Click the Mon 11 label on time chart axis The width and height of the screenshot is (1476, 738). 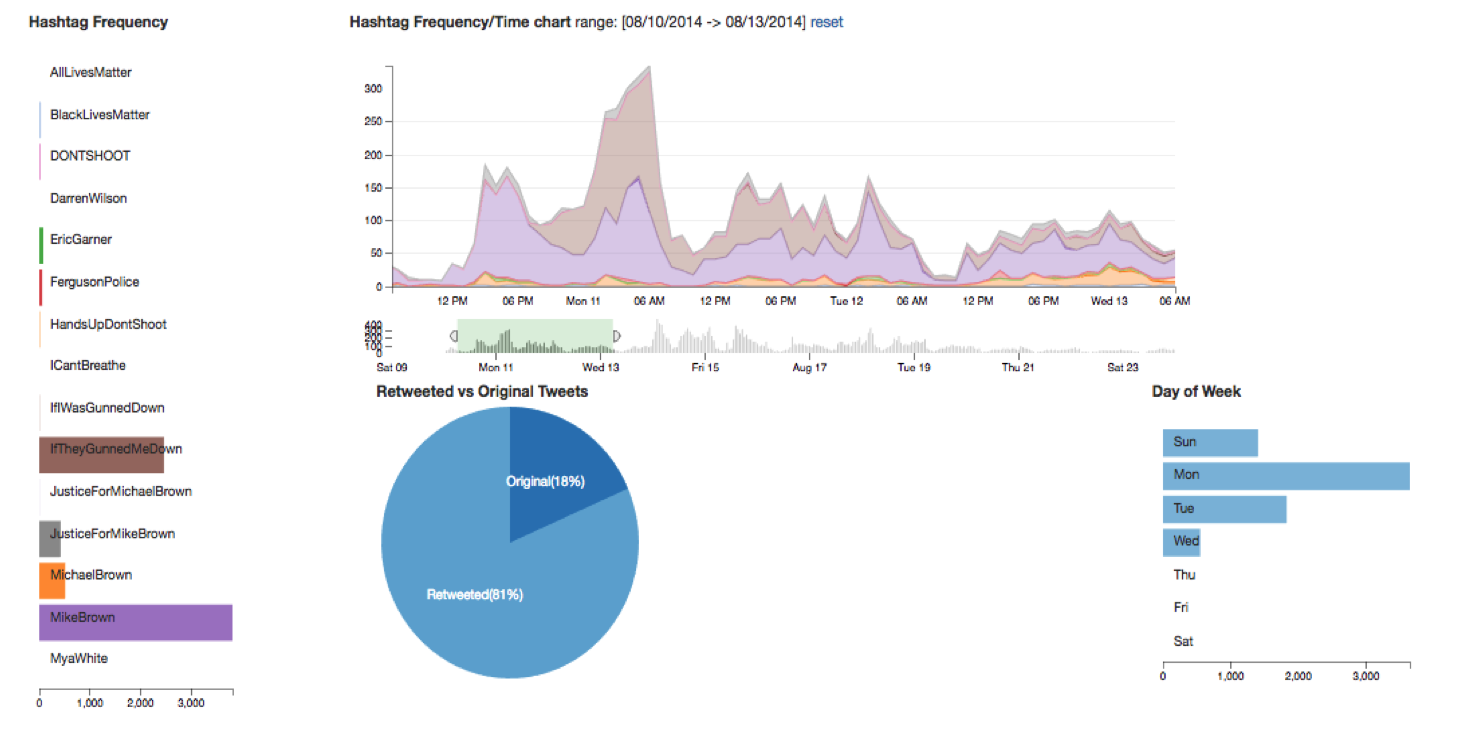[x=583, y=300]
